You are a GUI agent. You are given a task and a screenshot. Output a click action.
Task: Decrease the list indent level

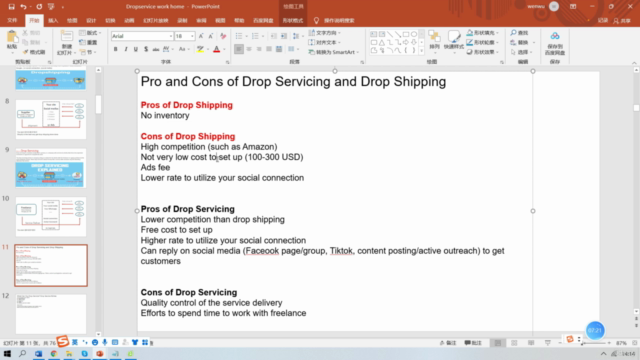coord(273,36)
